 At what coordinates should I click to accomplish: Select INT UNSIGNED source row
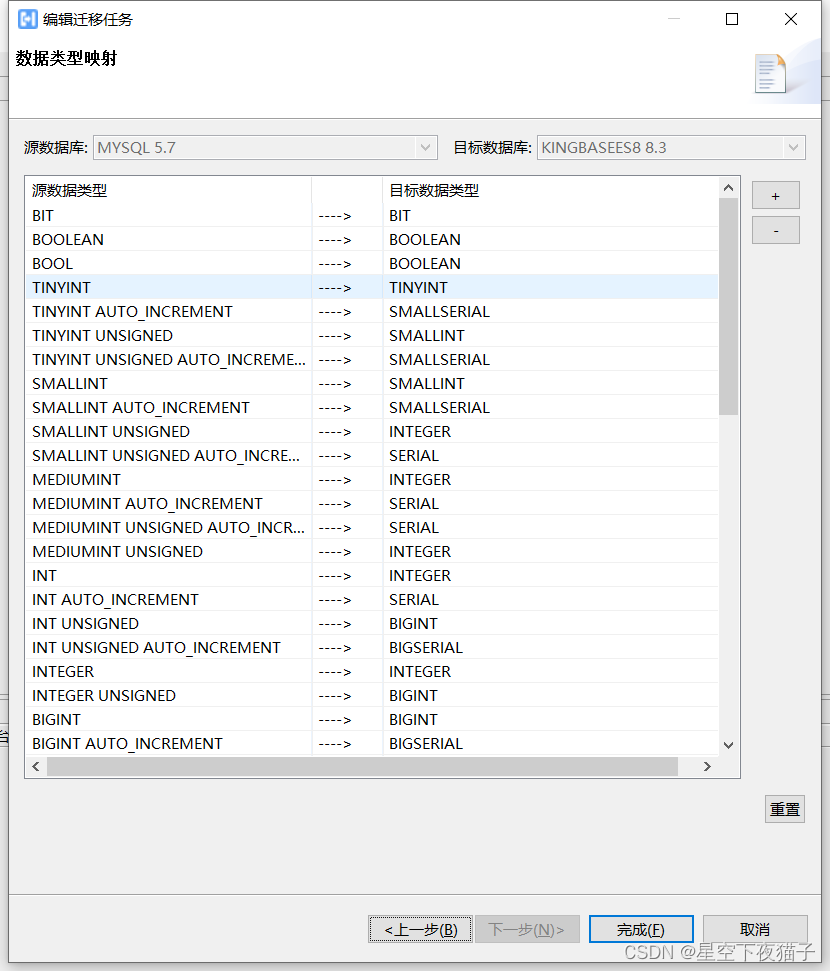(168, 624)
